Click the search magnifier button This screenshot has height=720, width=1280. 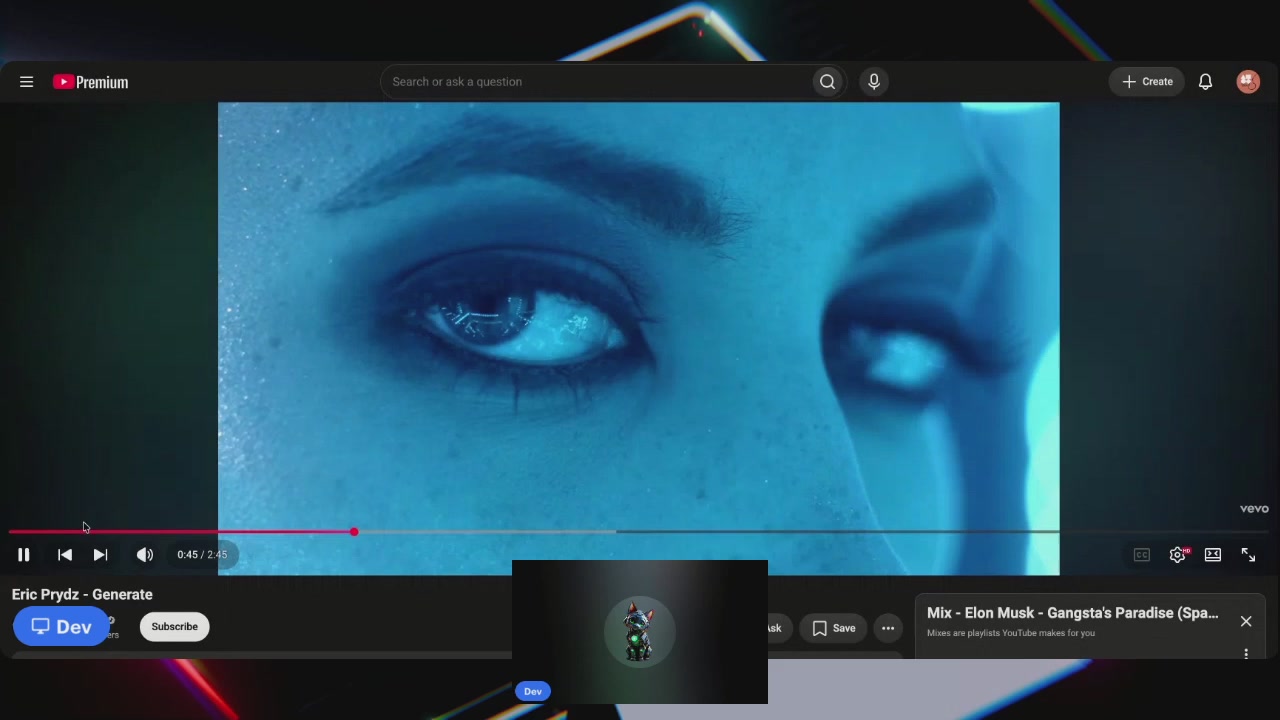(827, 82)
